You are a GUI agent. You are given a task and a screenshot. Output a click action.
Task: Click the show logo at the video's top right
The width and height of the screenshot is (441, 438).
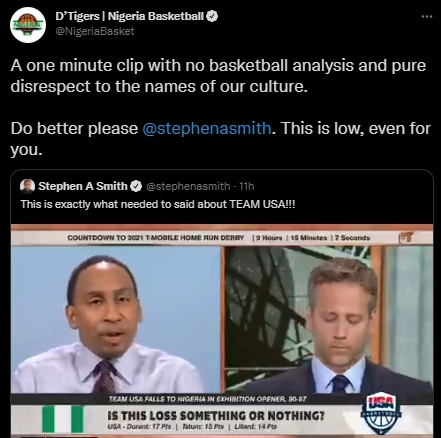[406, 237]
